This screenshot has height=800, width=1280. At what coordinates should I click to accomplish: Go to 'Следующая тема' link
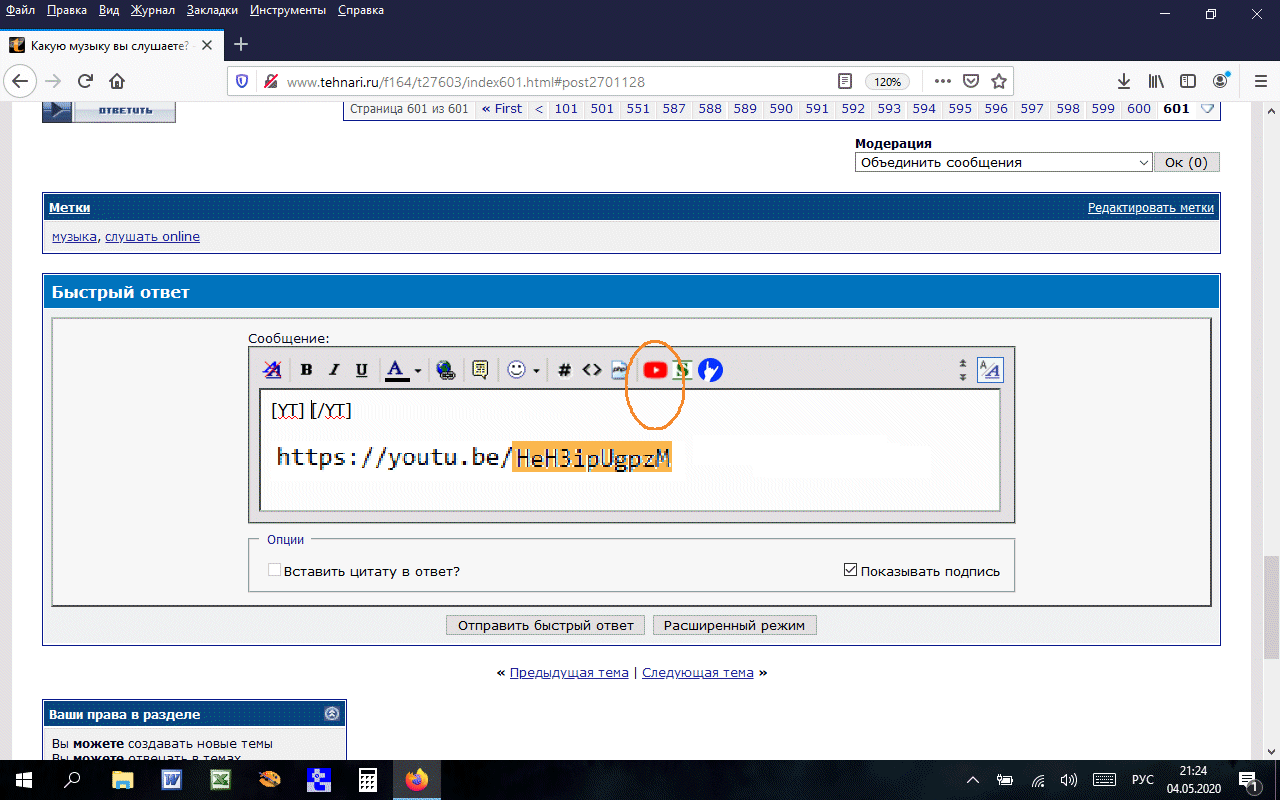[x=698, y=673]
